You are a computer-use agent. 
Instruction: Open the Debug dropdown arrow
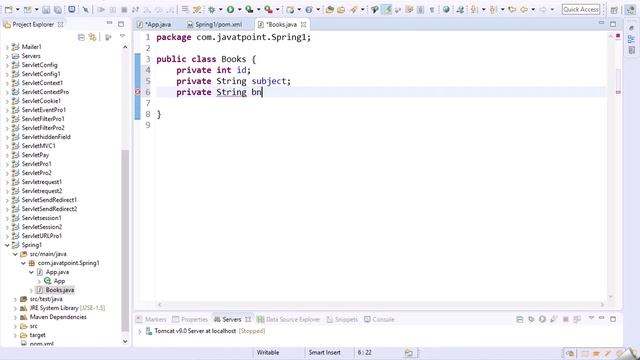(x=220, y=9)
